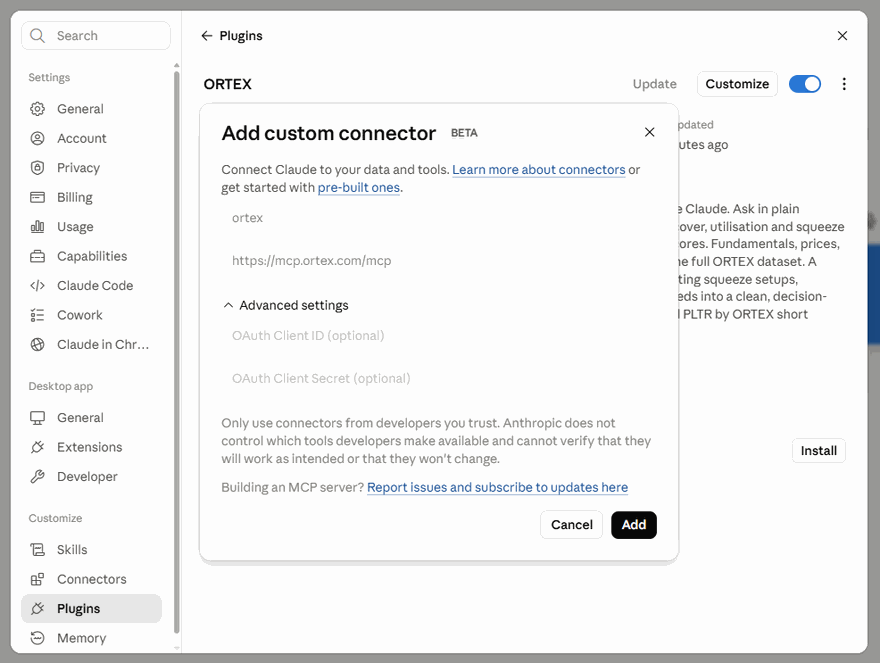The width and height of the screenshot is (880, 663).
Task: Collapse the Advanced settings section
Action: click(285, 305)
